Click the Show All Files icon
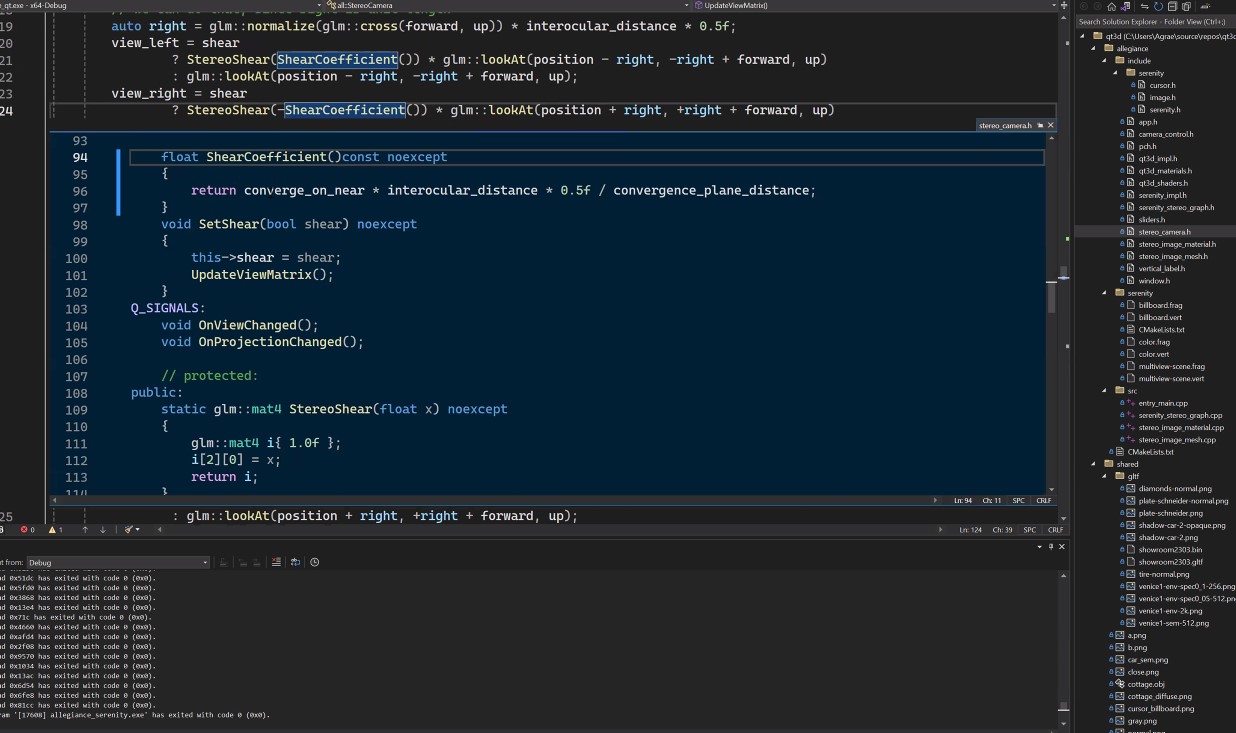1236x733 pixels. (1186, 6)
